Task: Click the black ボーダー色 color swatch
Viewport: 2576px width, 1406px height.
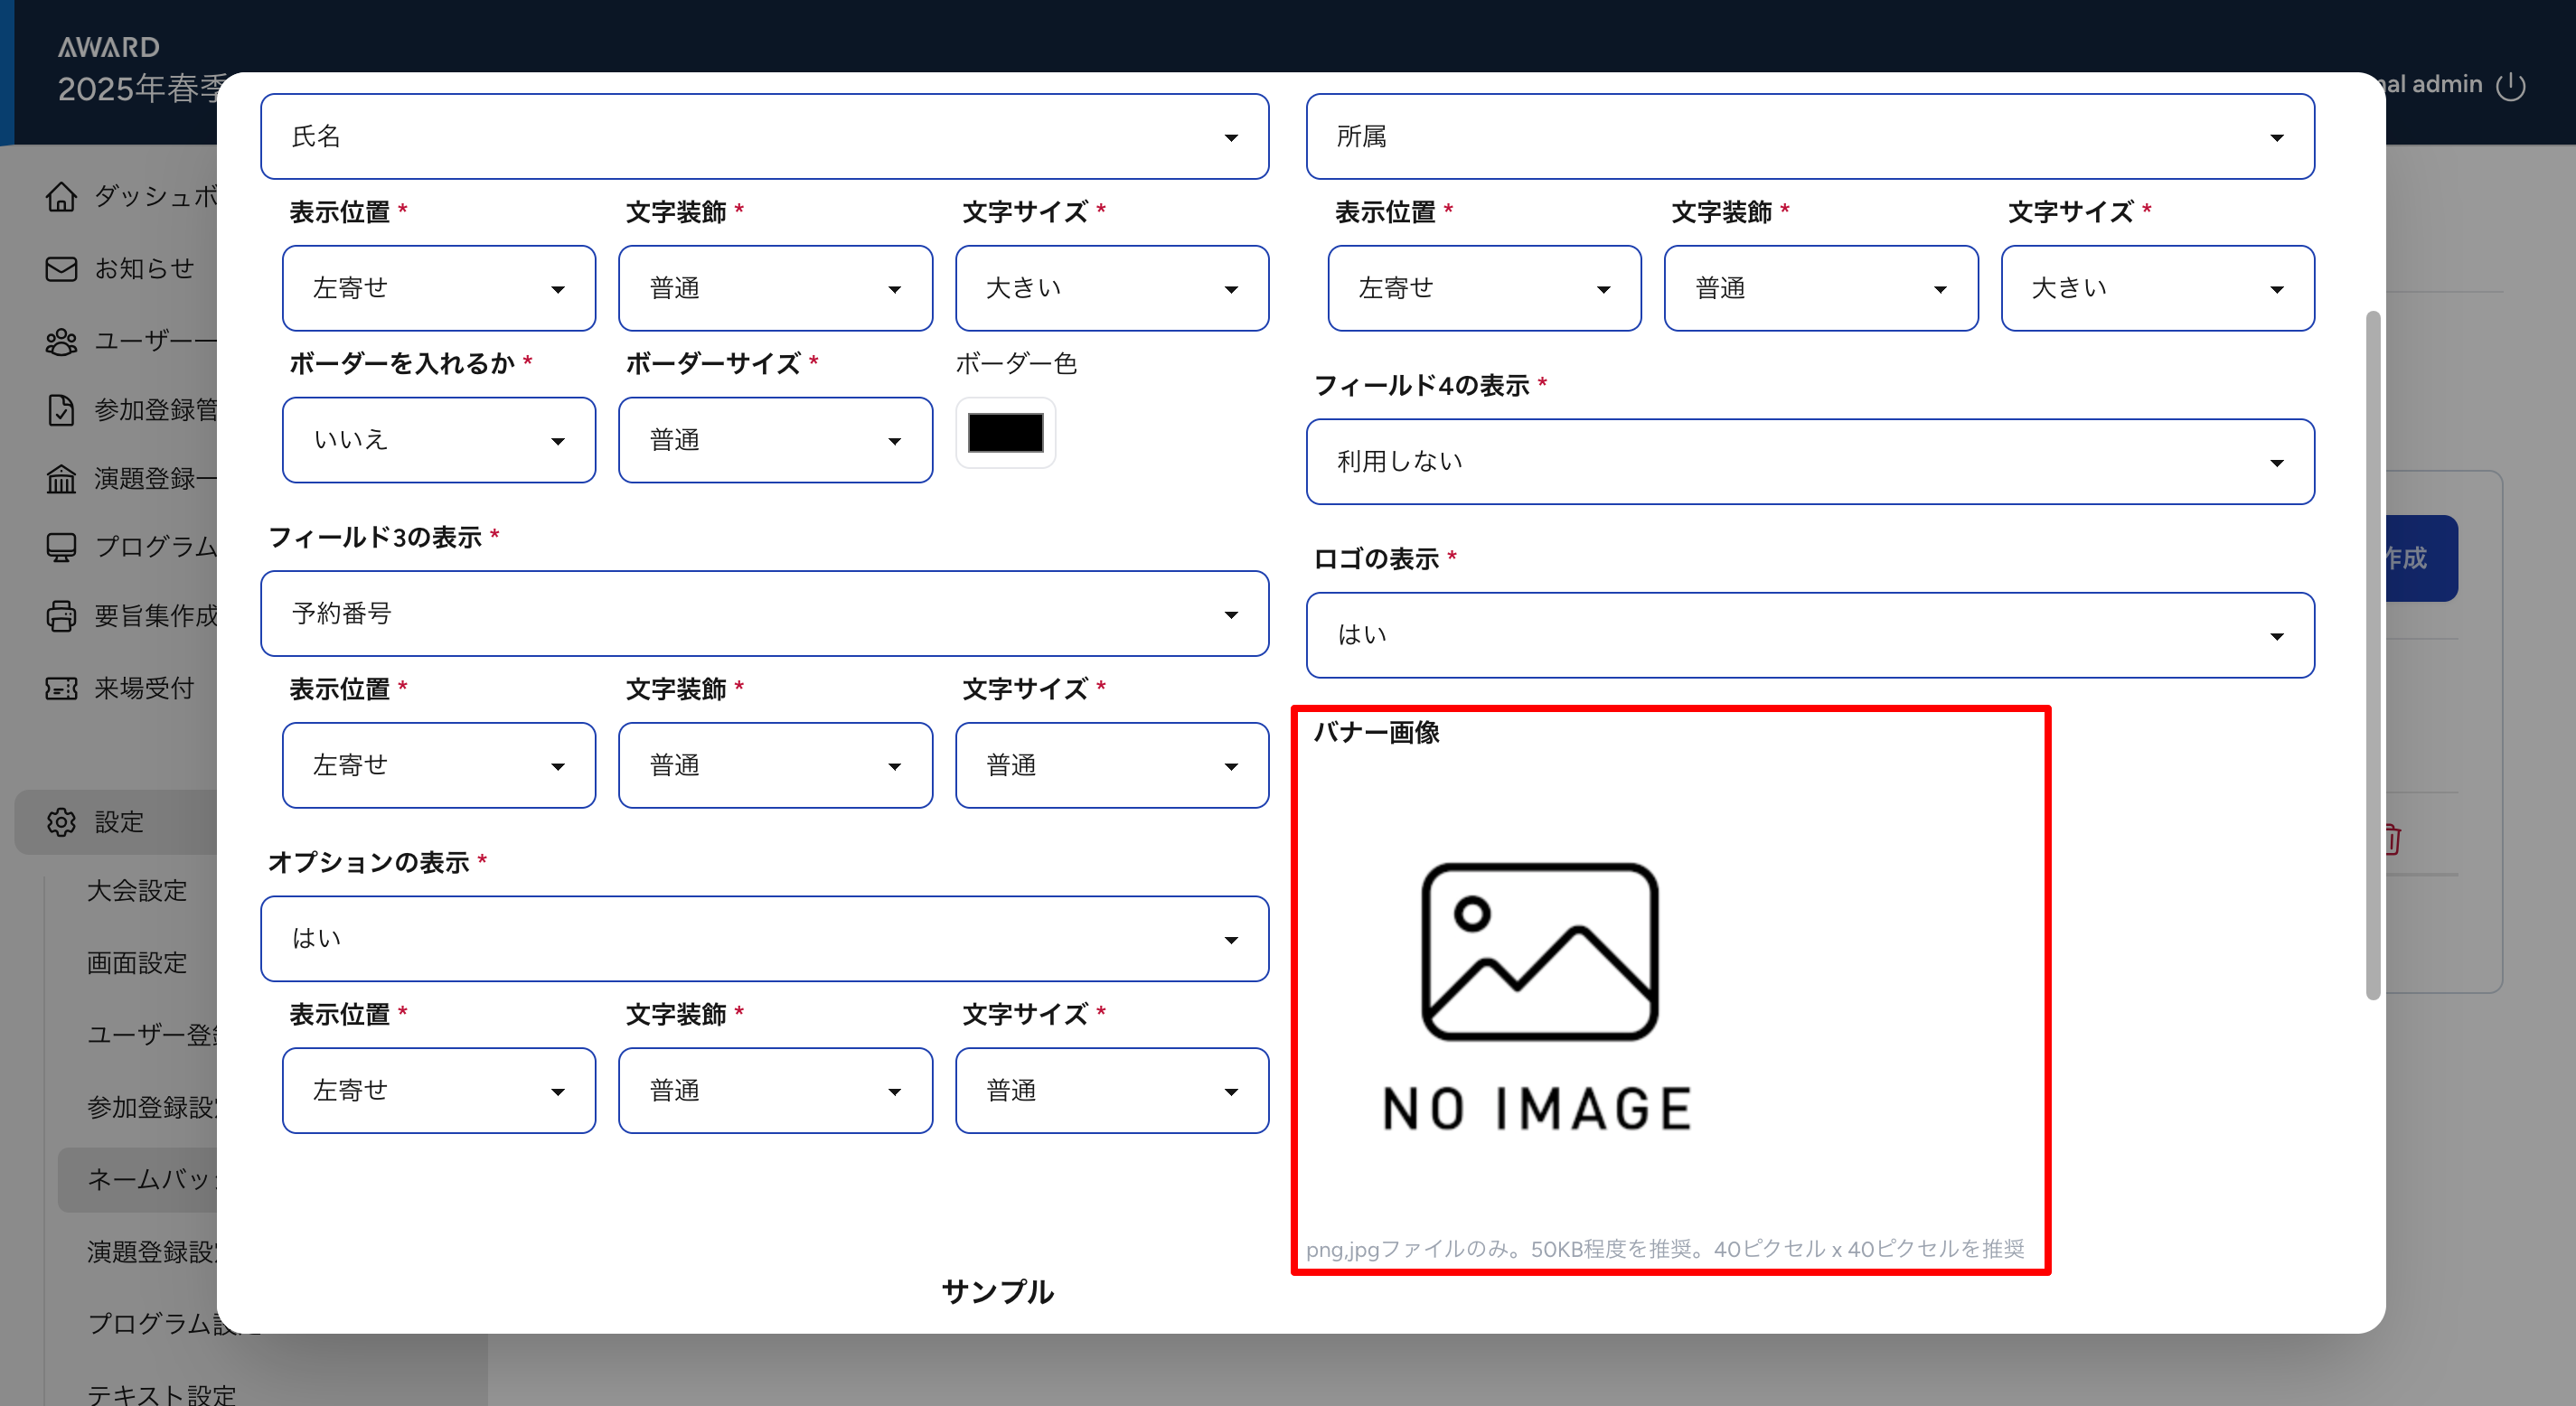Action: (1005, 433)
